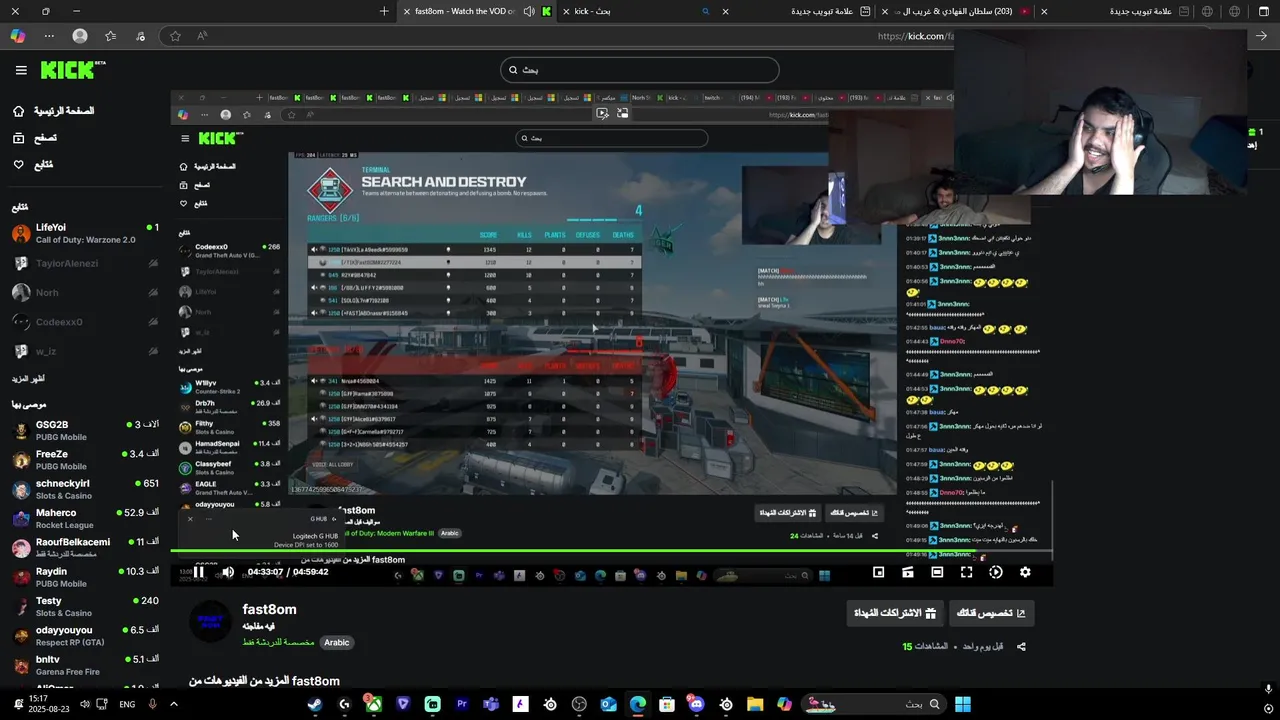Open the browser profile avatar
1280x720 pixels.
click(x=80, y=36)
